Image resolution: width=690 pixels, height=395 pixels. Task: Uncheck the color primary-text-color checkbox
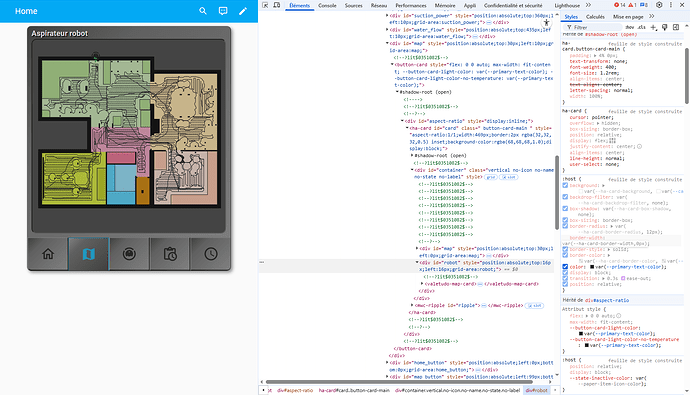click(565, 267)
